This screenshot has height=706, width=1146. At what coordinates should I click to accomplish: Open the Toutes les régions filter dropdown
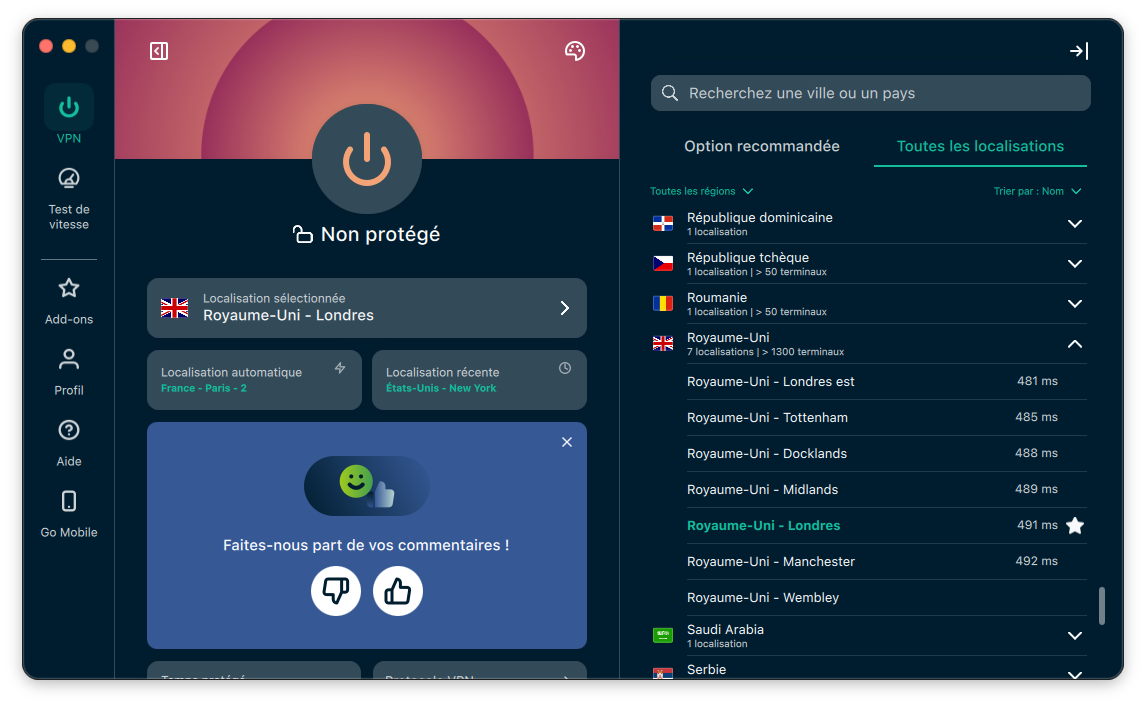click(x=701, y=191)
